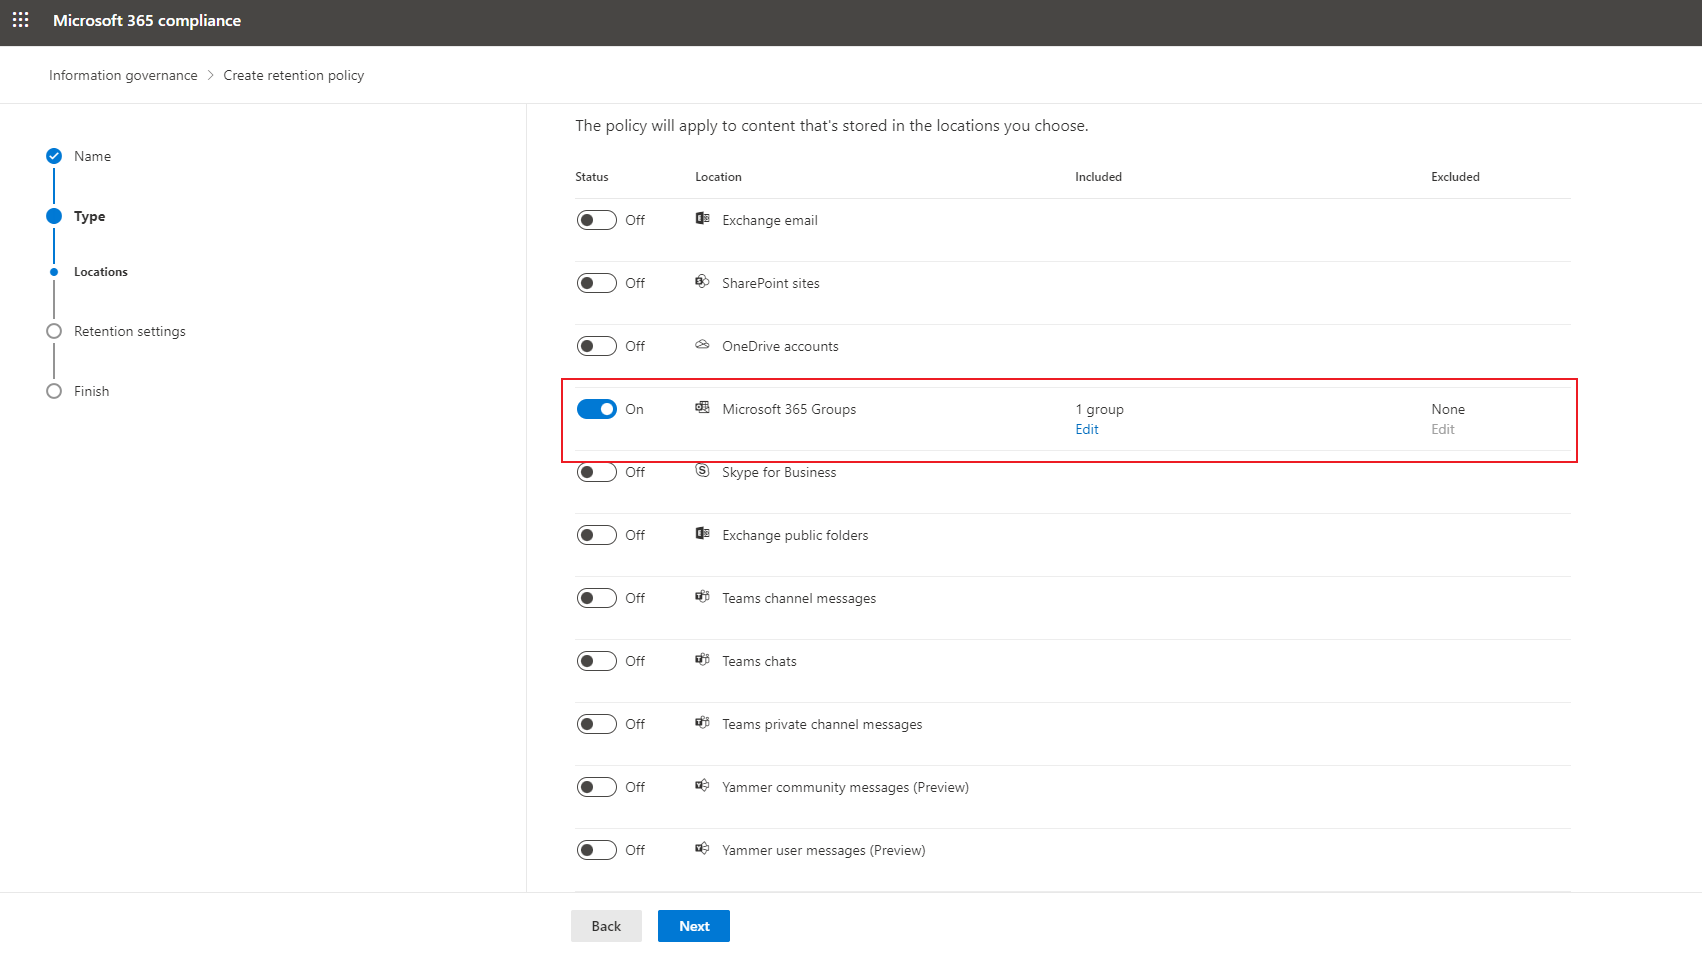1702x955 pixels.
Task: Click the Microsoft 365 Groups icon
Action: [x=703, y=408]
